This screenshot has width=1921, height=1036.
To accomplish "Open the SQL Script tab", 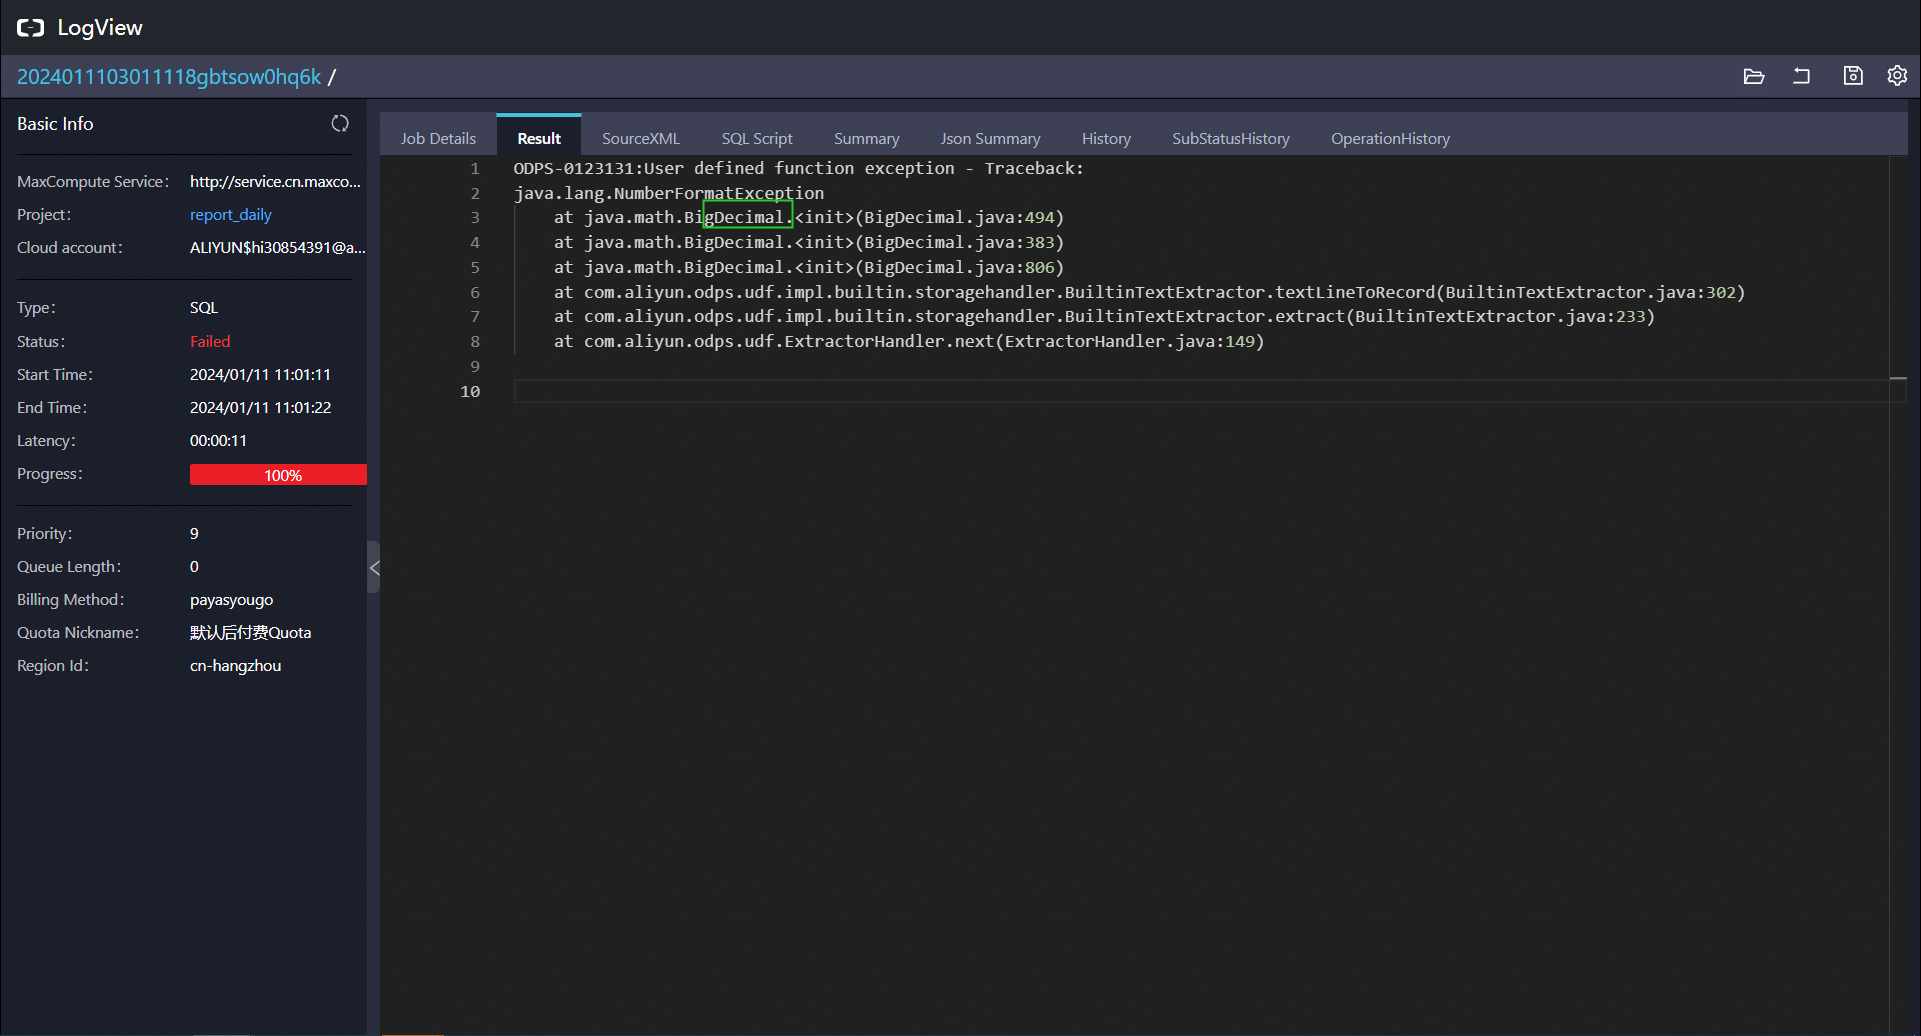I will tap(757, 138).
